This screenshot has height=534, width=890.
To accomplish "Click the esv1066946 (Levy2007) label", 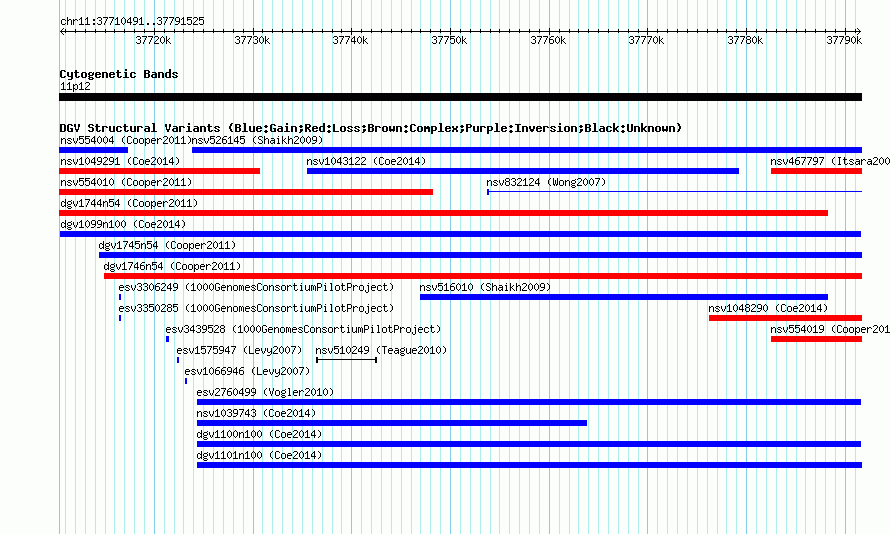I will click(x=247, y=371).
